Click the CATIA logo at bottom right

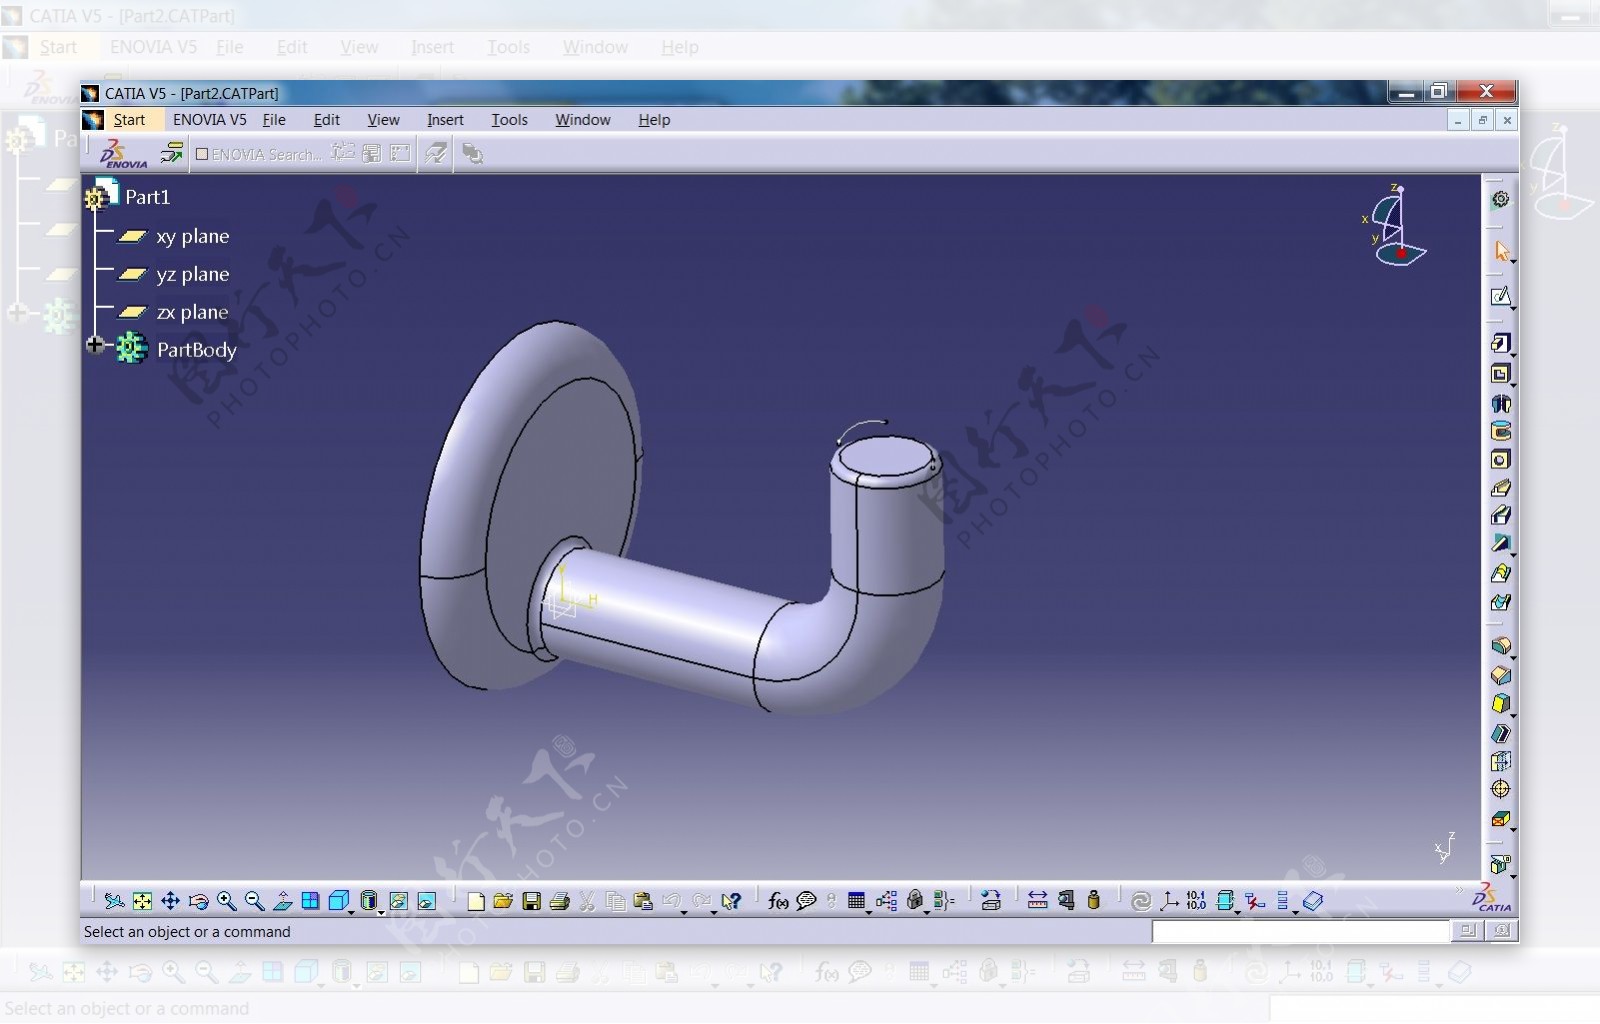click(x=1491, y=898)
